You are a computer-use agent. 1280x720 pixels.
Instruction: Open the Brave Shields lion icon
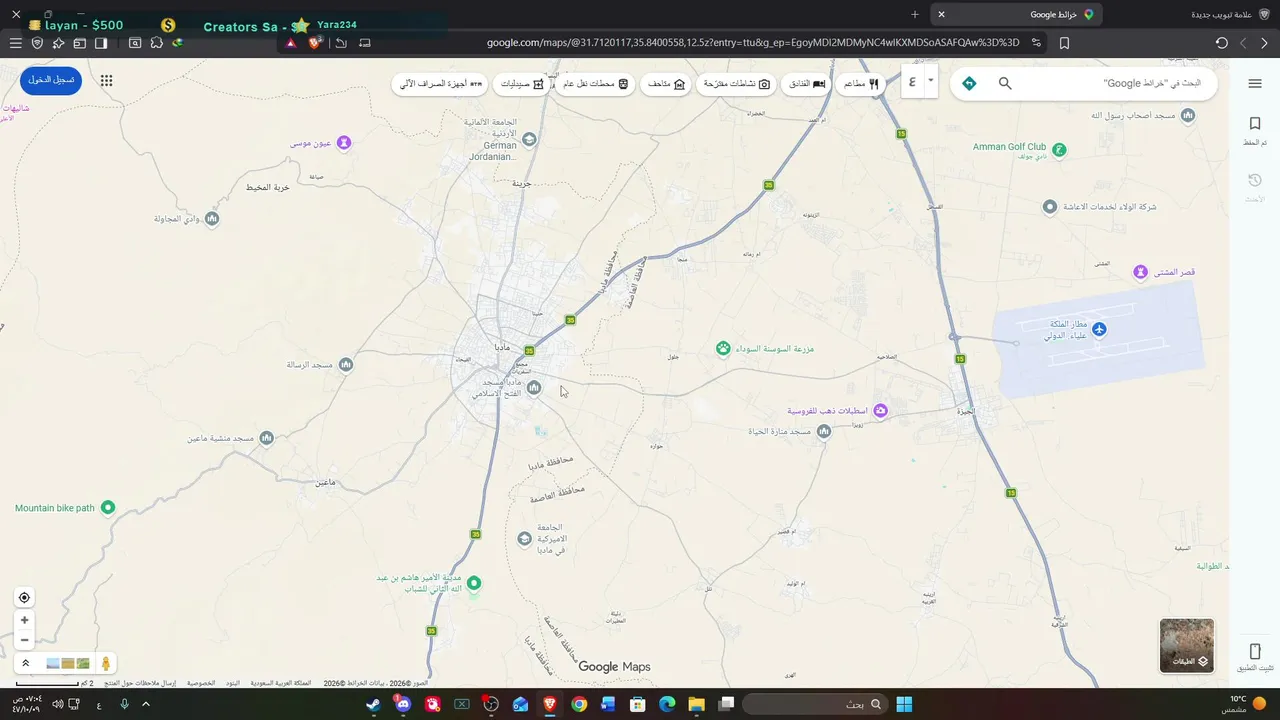click(315, 43)
